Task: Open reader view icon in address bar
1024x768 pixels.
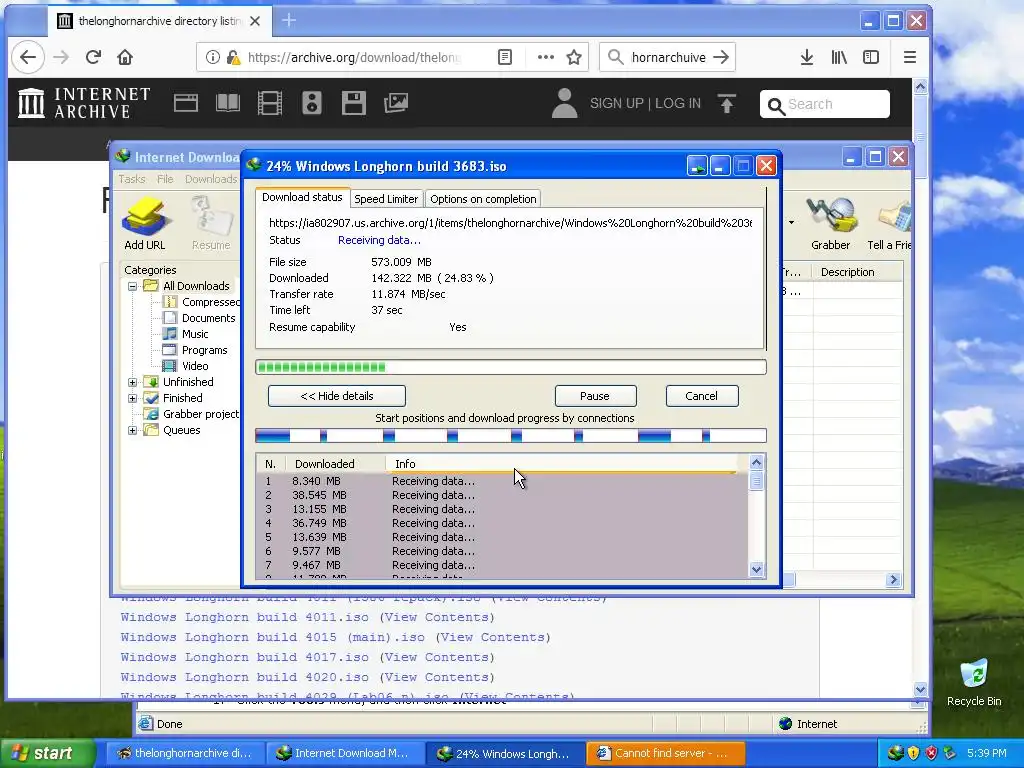Action: tap(505, 57)
